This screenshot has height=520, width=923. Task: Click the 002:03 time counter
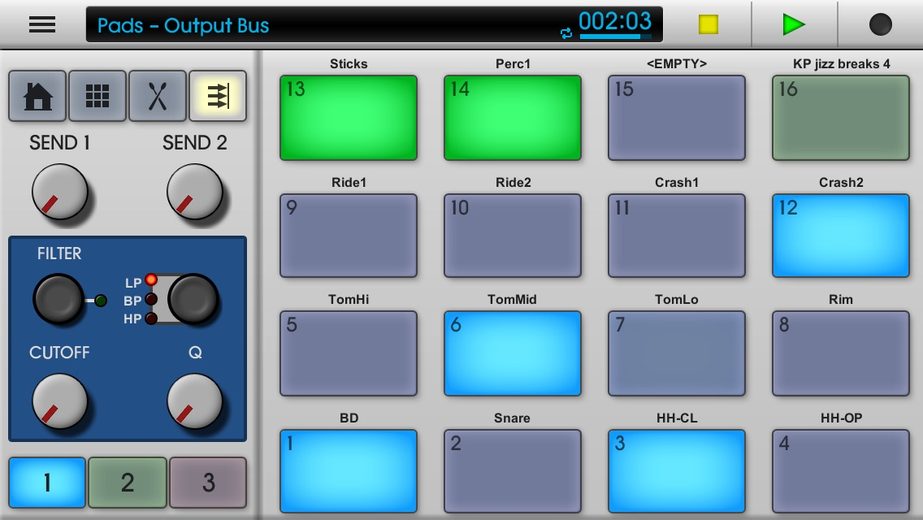coord(615,21)
